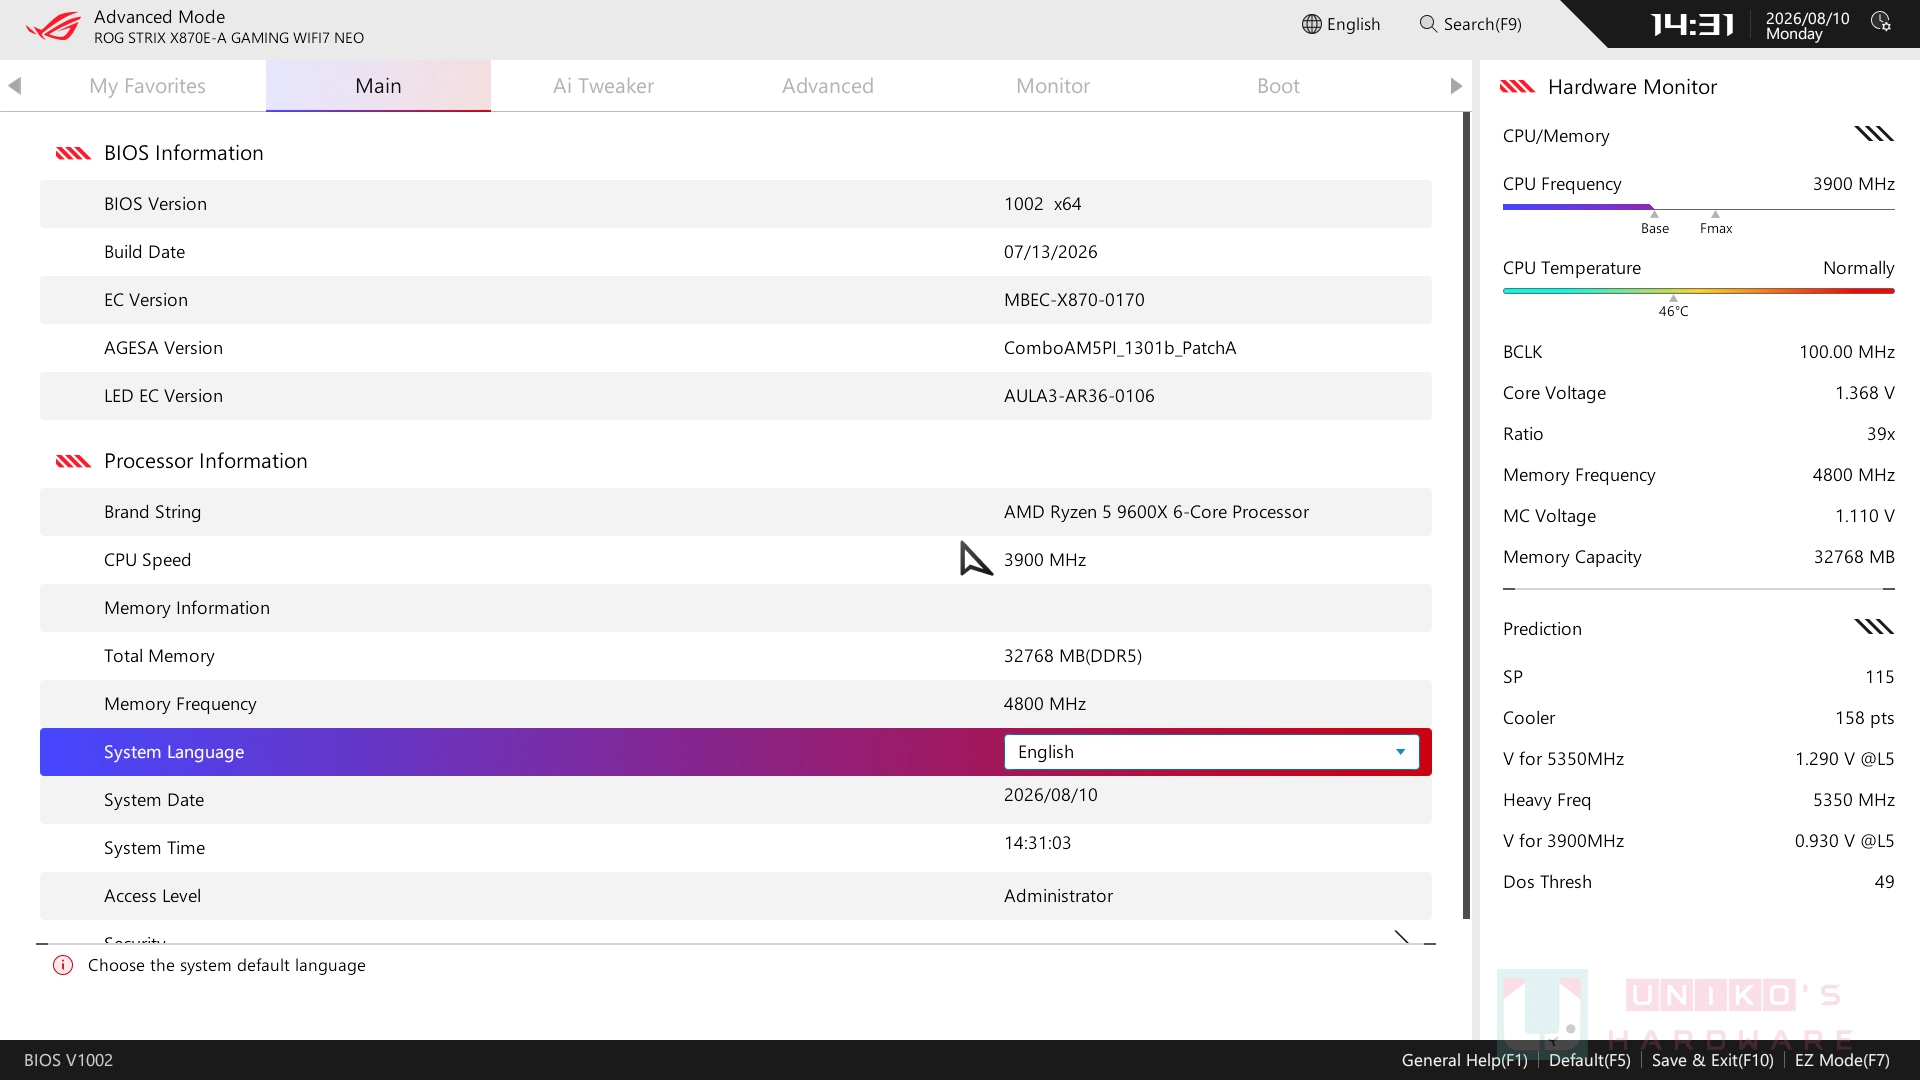This screenshot has height=1080, width=1920.
Task: Click the Ratio 39x value
Action: point(1880,434)
